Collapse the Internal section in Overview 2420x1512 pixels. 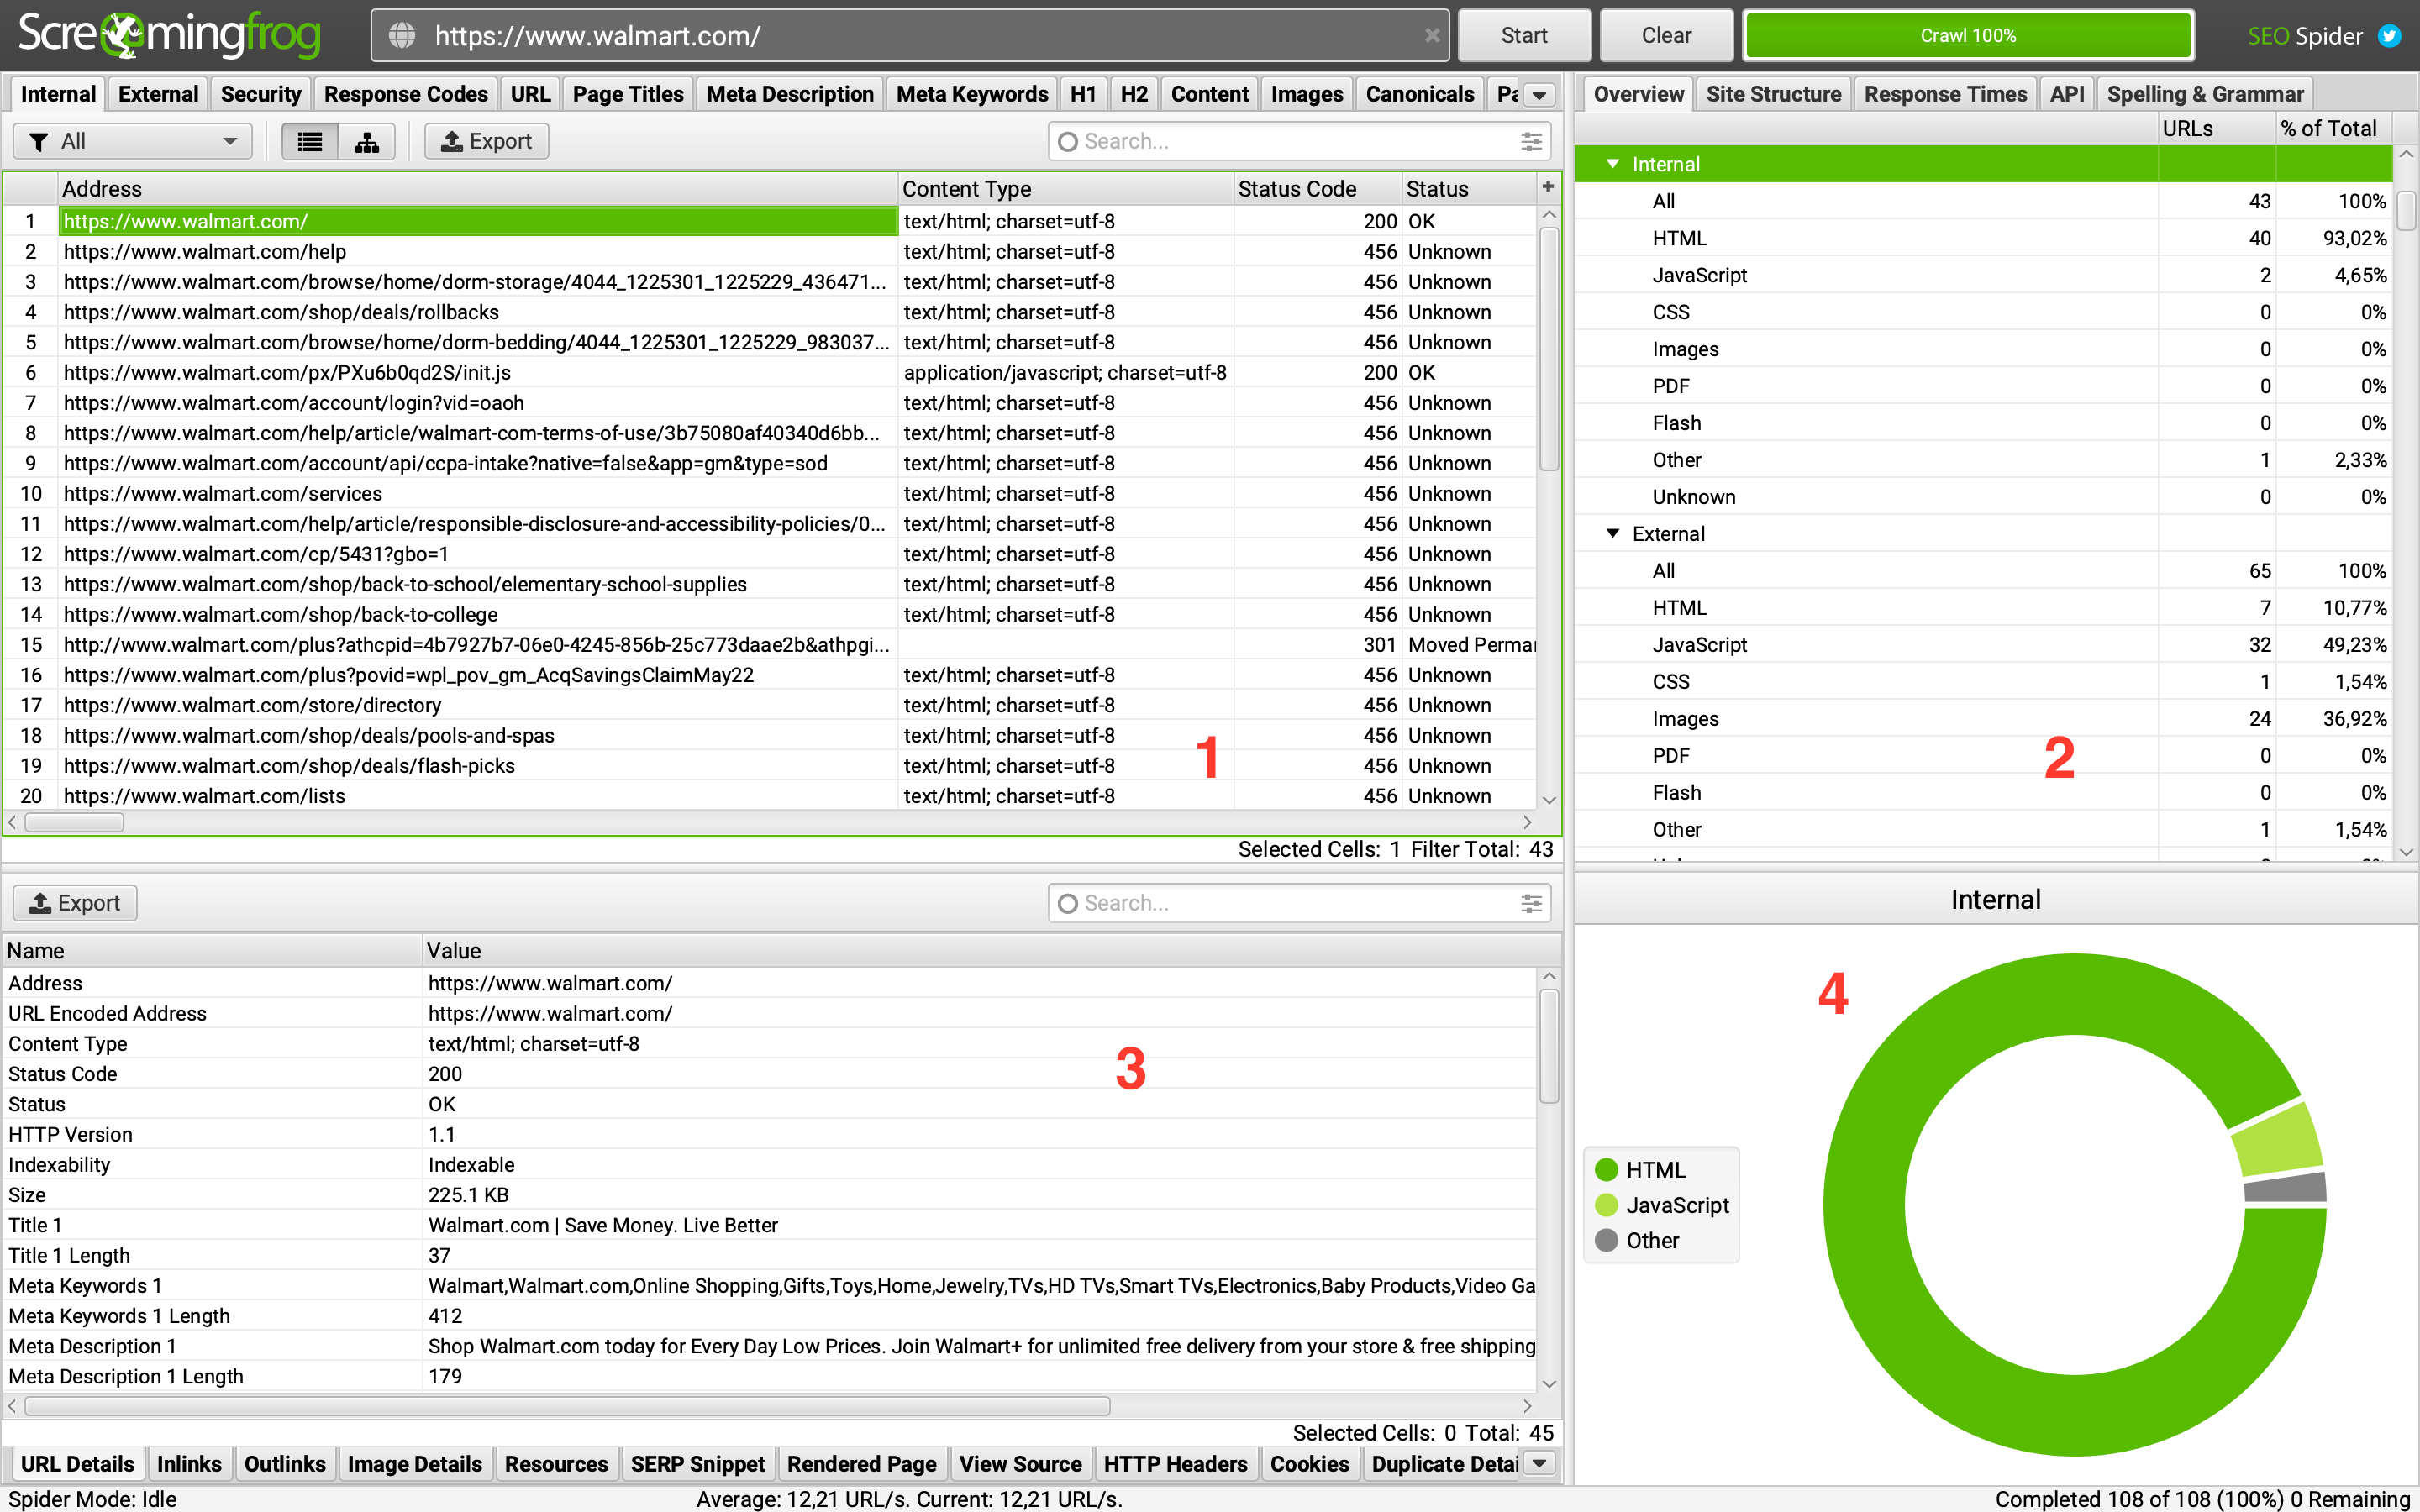[1612, 163]
